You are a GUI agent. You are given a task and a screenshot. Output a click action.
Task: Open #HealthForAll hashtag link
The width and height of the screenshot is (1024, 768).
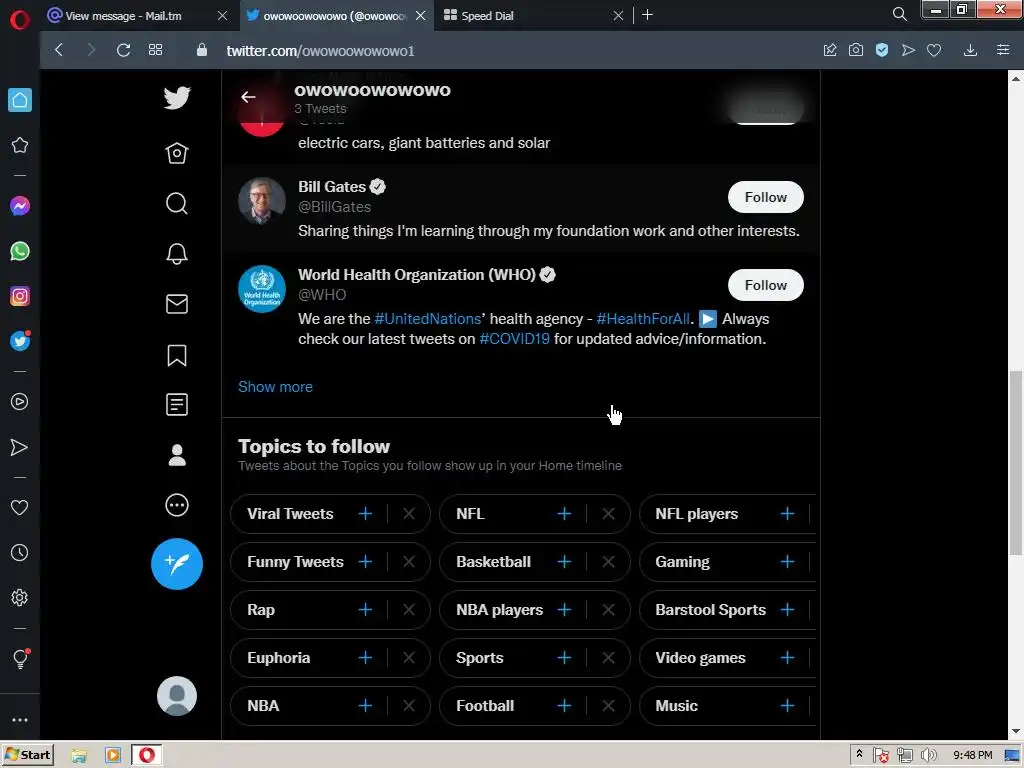point(643,319)
